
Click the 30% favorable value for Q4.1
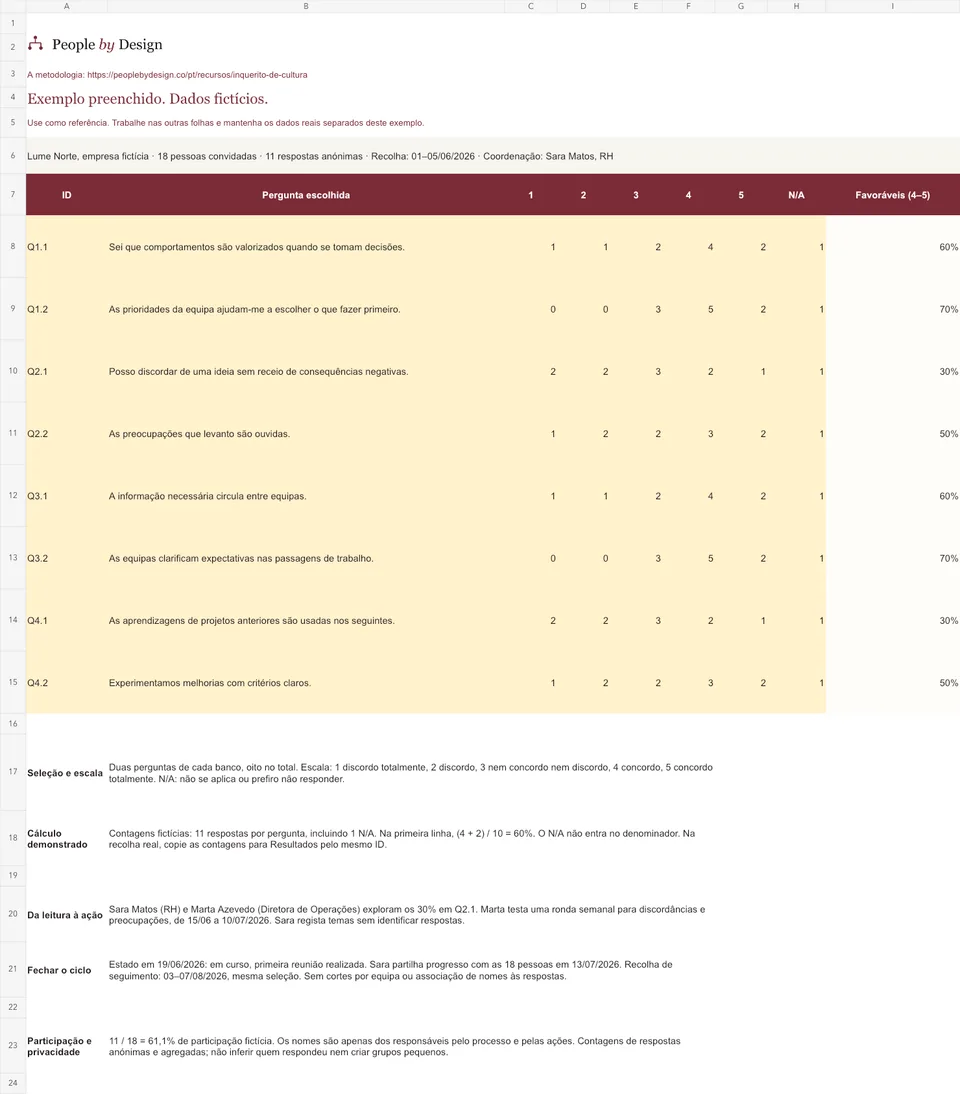(x=948, y=621)
